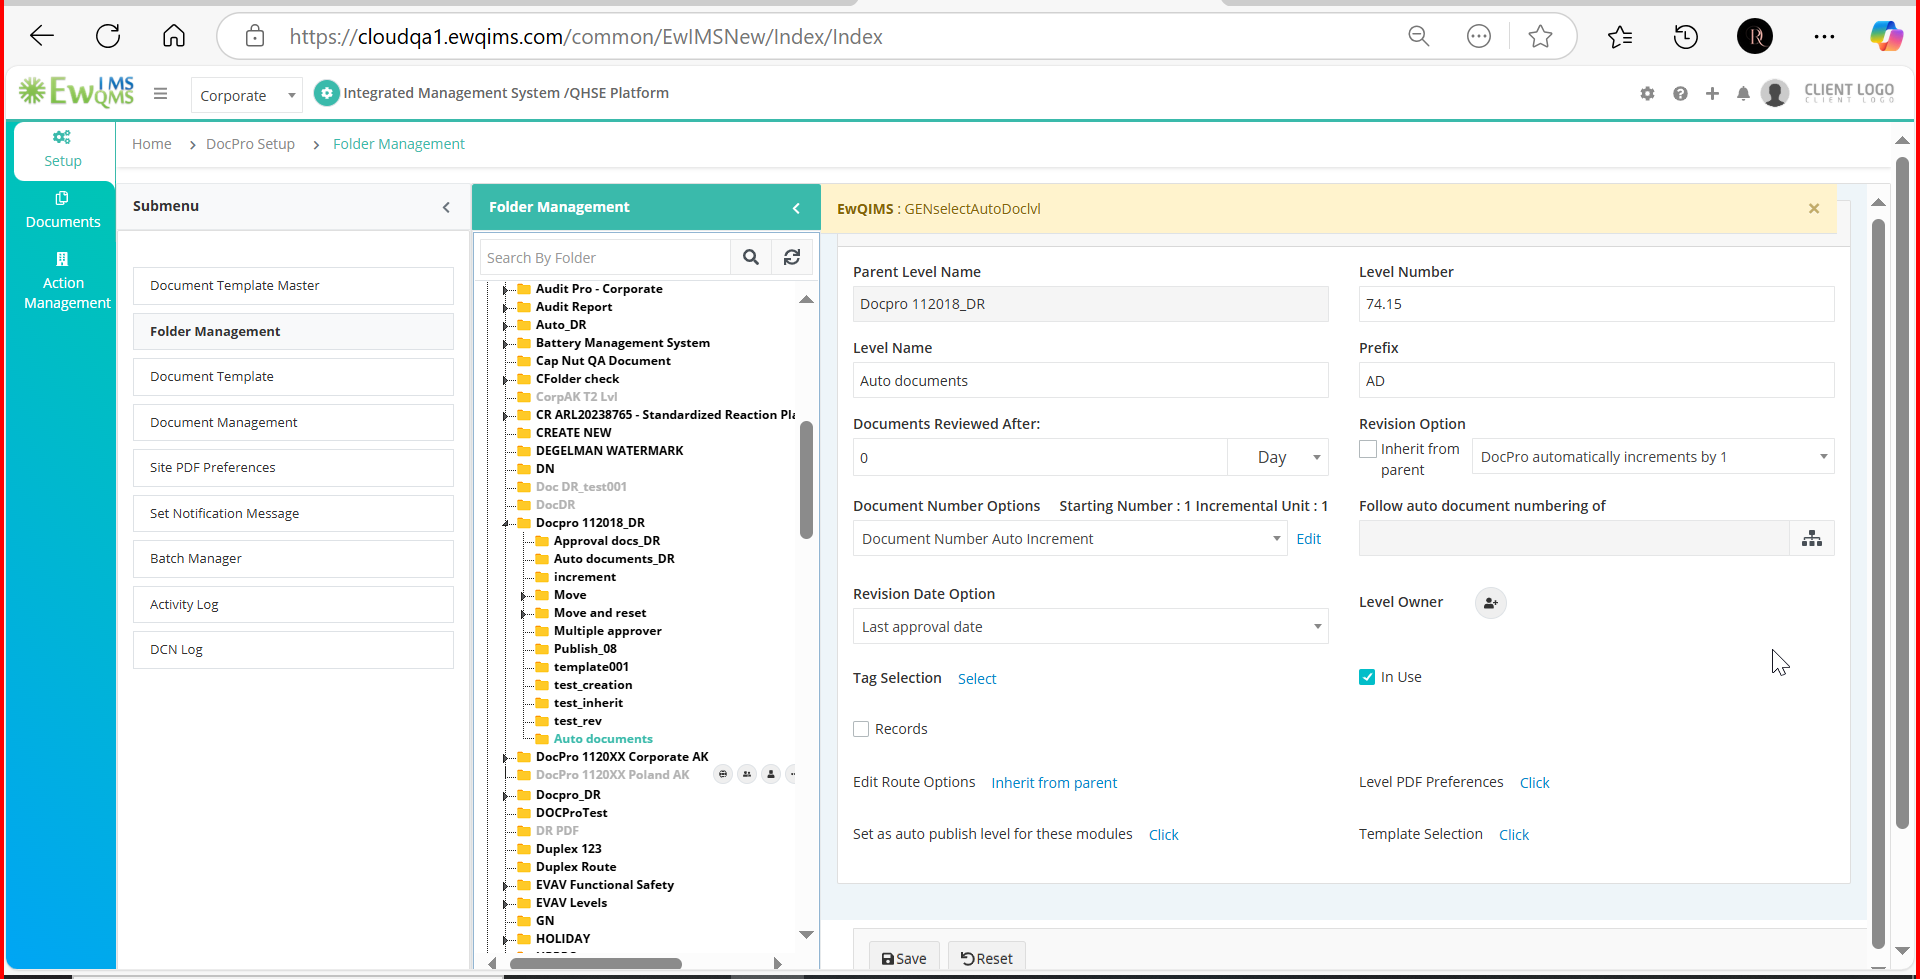Image resolution: width=1920 pixels, height=979 pixels.
Task: Add a level owner with the user-plus icon
Action: (x=1490, y=603)
